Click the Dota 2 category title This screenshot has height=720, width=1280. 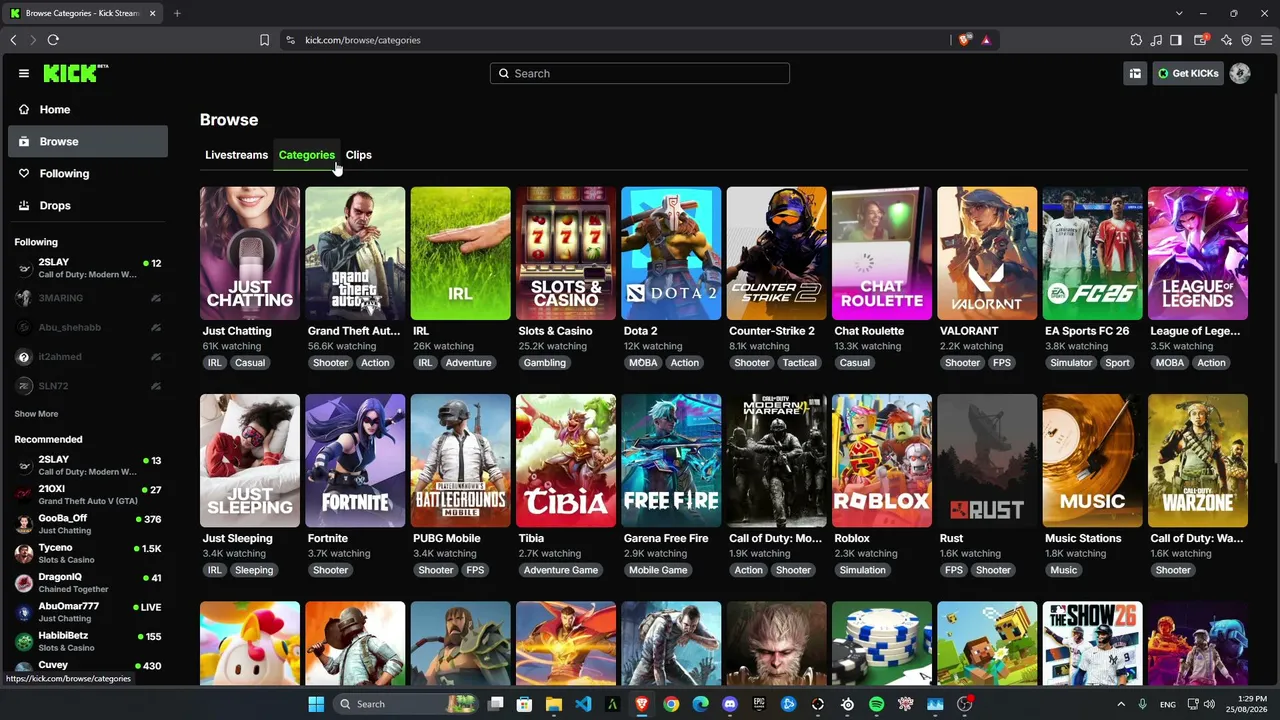[x=640, y=331]
